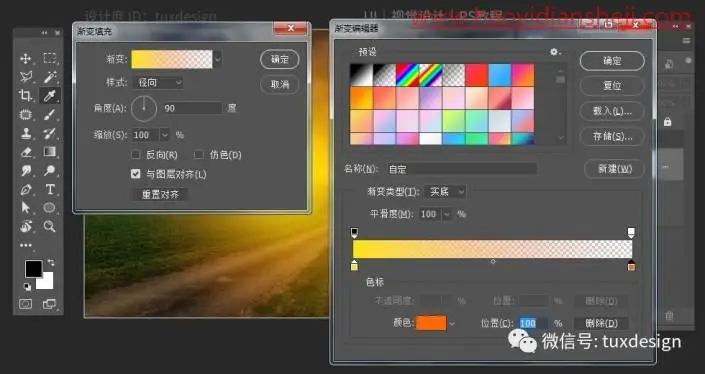
Task: Select the Brush tool
Action: (49, 115)
